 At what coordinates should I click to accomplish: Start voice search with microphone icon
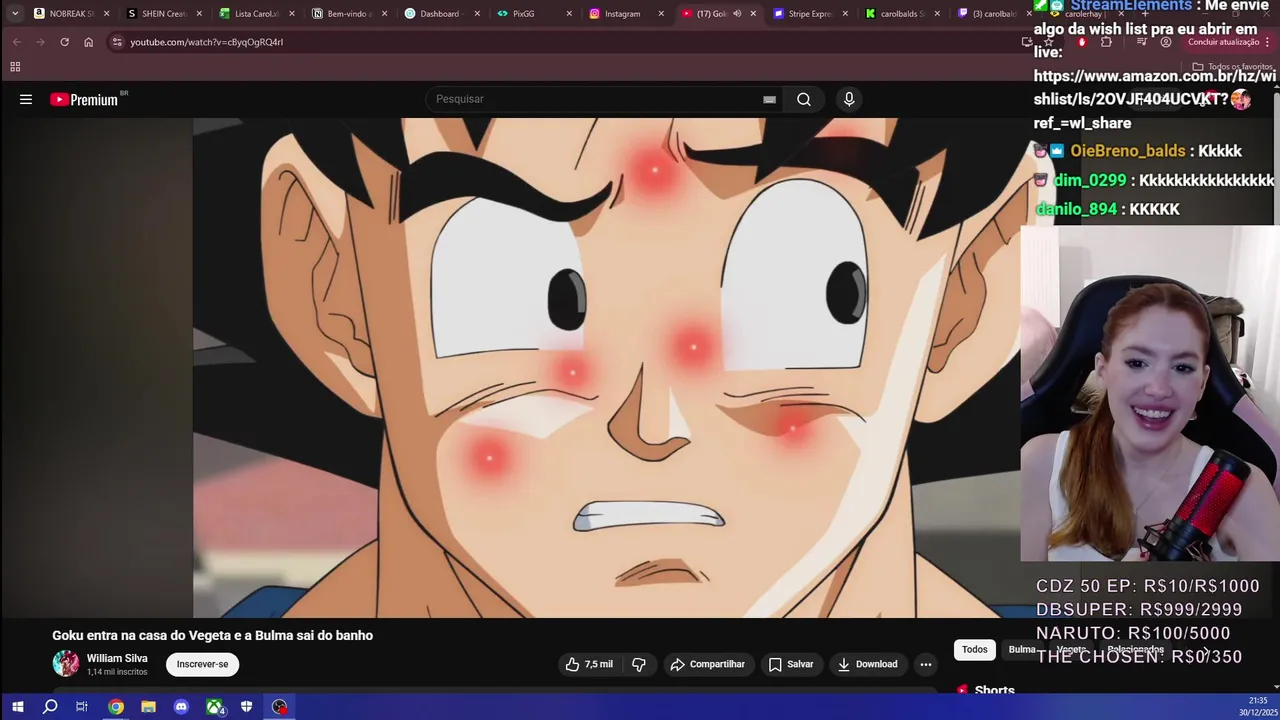tap(849, 99)
